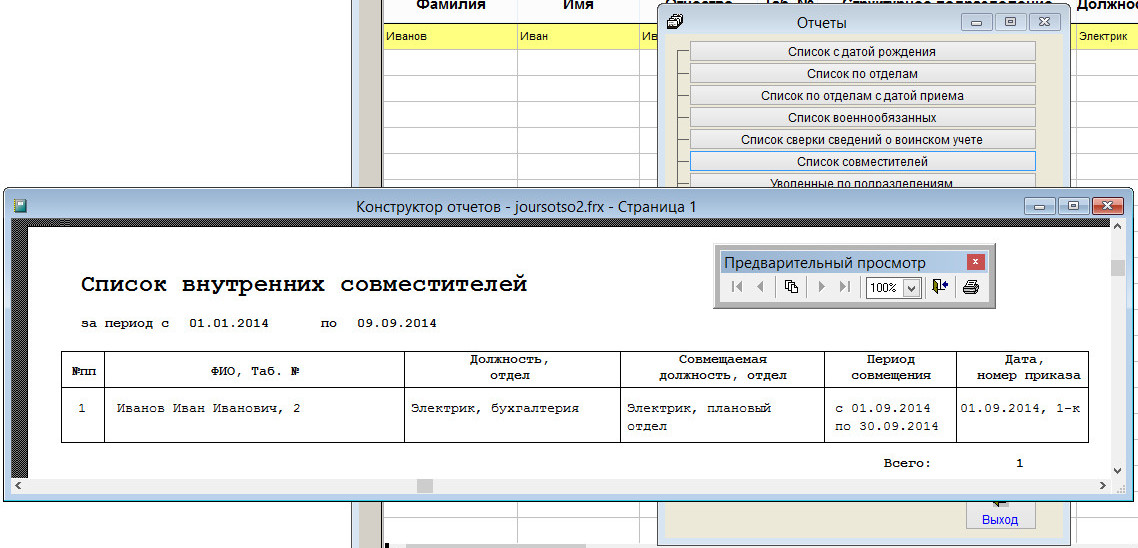This screenshot has height=548, width=1138.
Task: Go to first page in preview toolbar
Action: pos(737,287)
